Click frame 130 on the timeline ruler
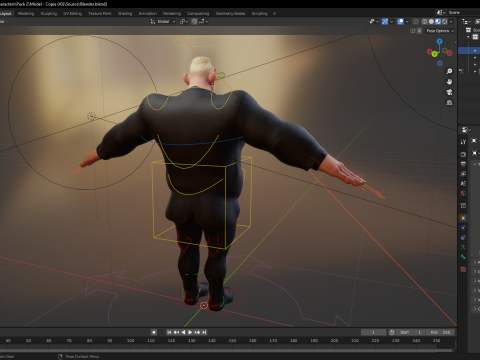This screenshot has width=480, height=360. tap(192, 340)
